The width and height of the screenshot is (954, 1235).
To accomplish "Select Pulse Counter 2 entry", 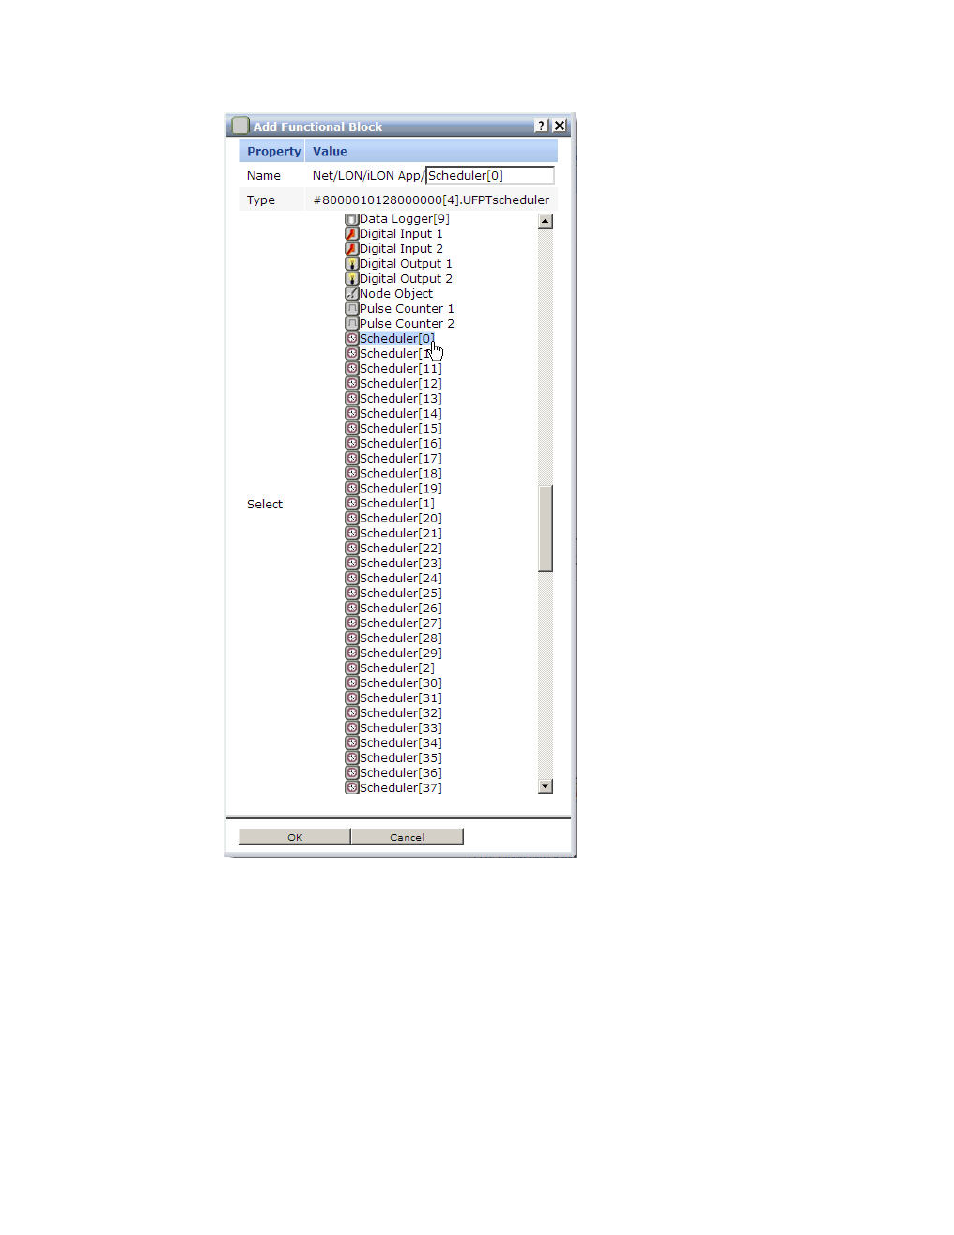I will tap(407, 324).
